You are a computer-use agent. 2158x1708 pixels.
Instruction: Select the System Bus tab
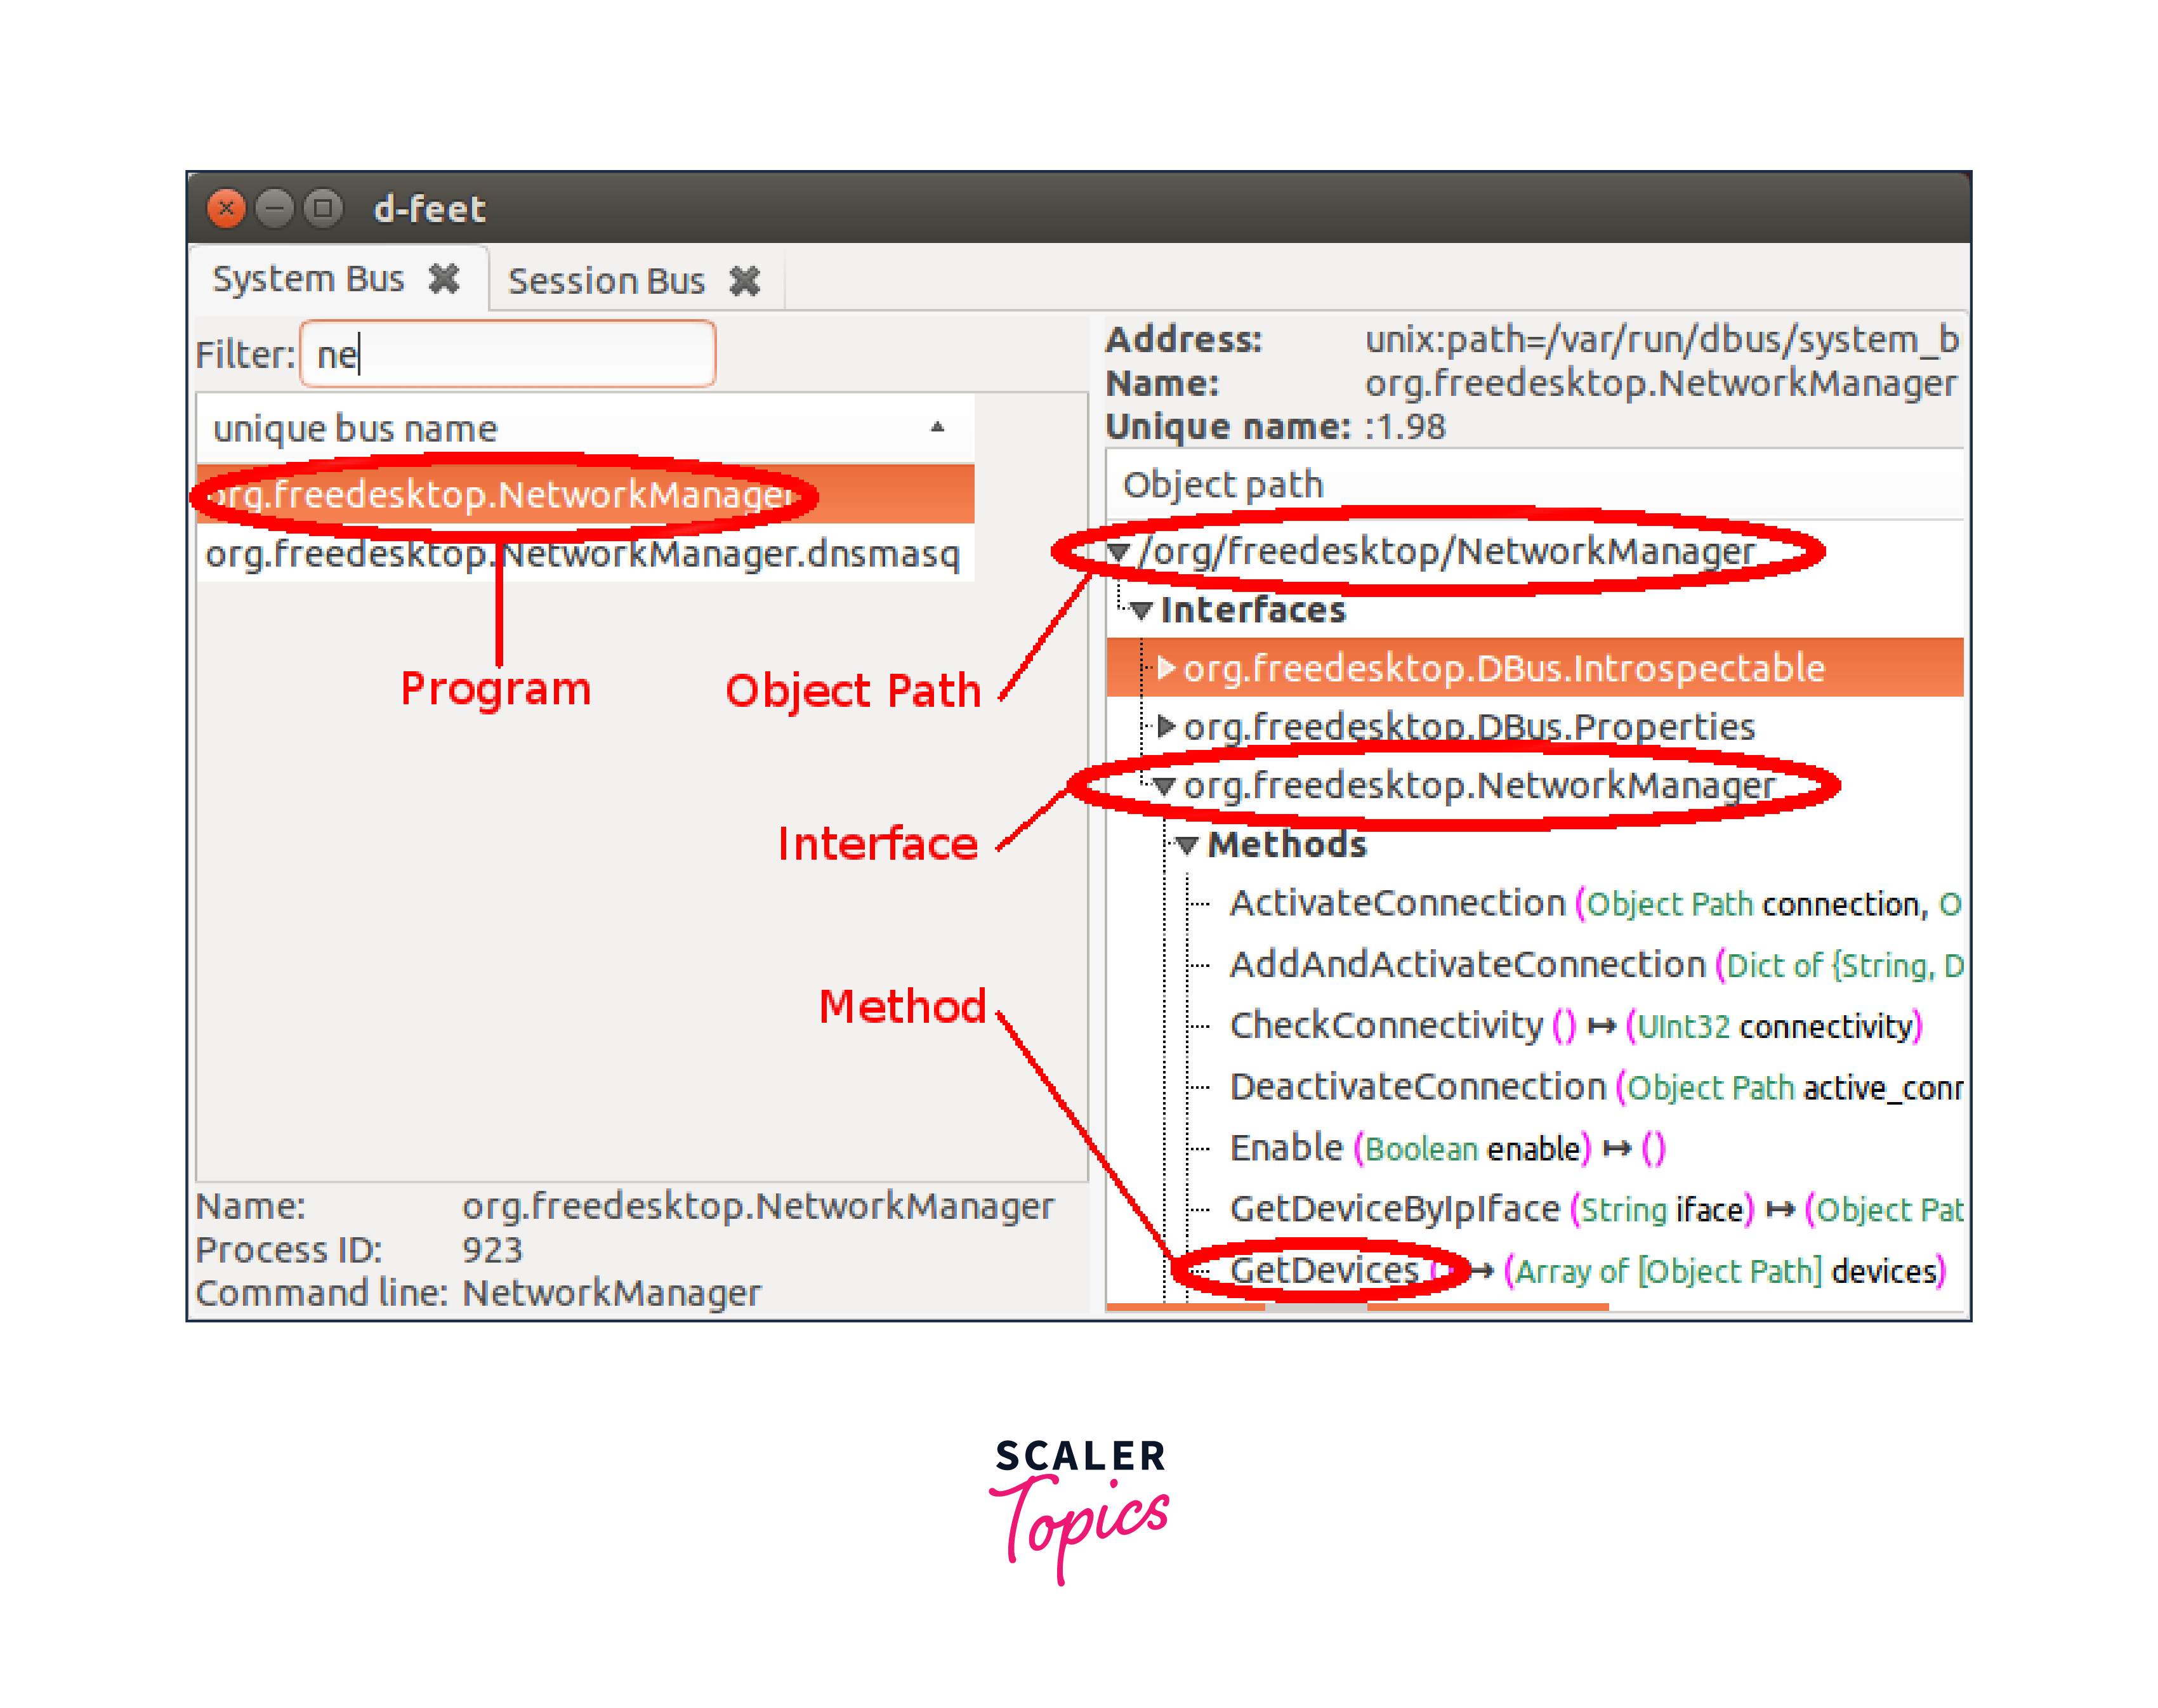tap(308, 279)
